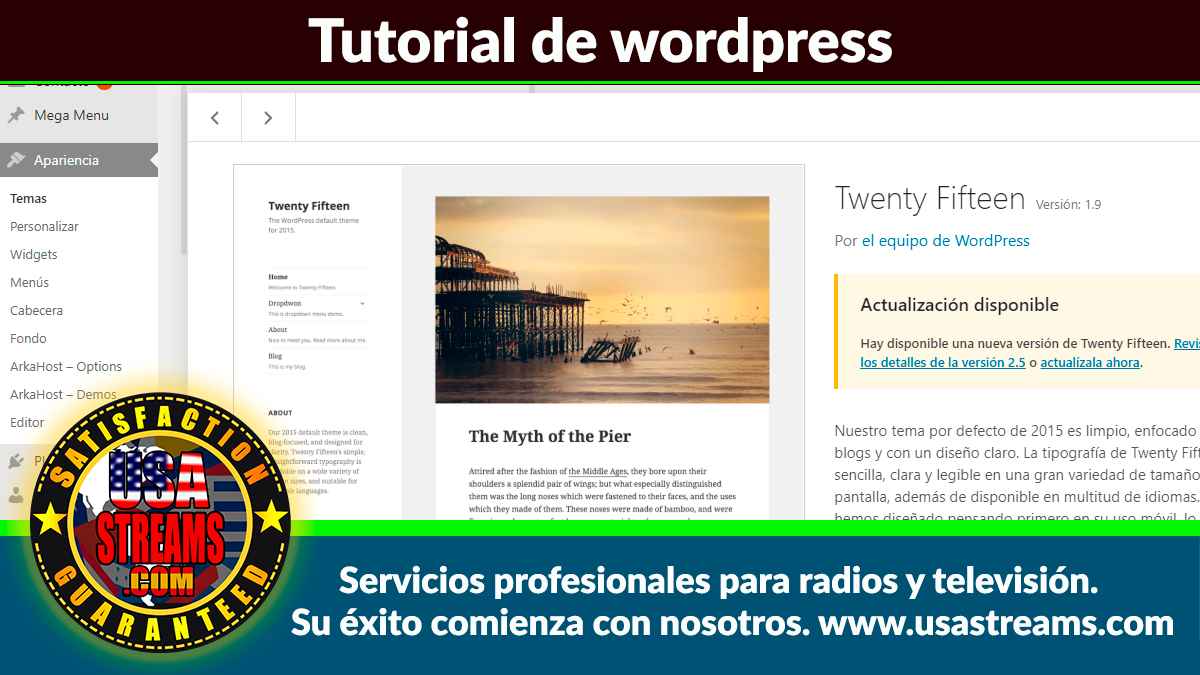Viewport: 1200px width, 675px height.
Task: Choose Cabecera under Apariencia
Action: point(36,310)
